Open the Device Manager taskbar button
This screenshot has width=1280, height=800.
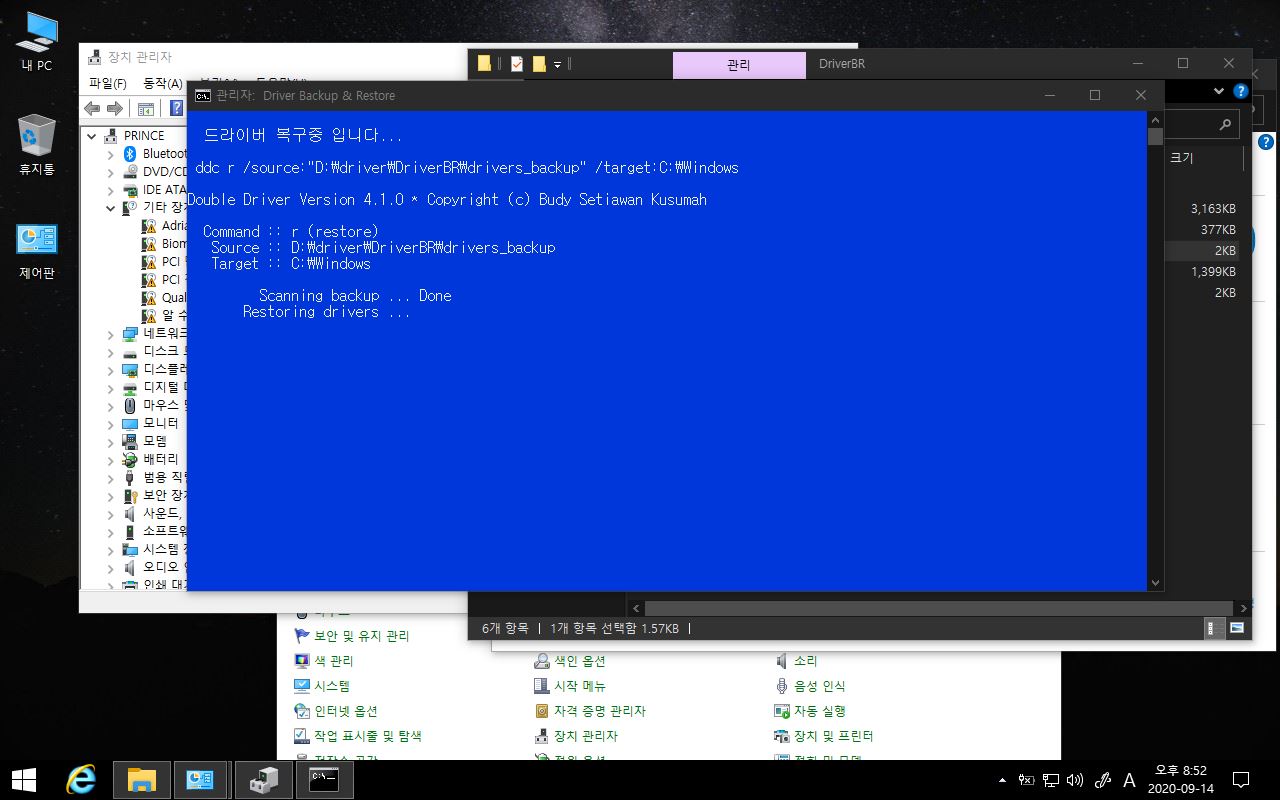(263, 779)
